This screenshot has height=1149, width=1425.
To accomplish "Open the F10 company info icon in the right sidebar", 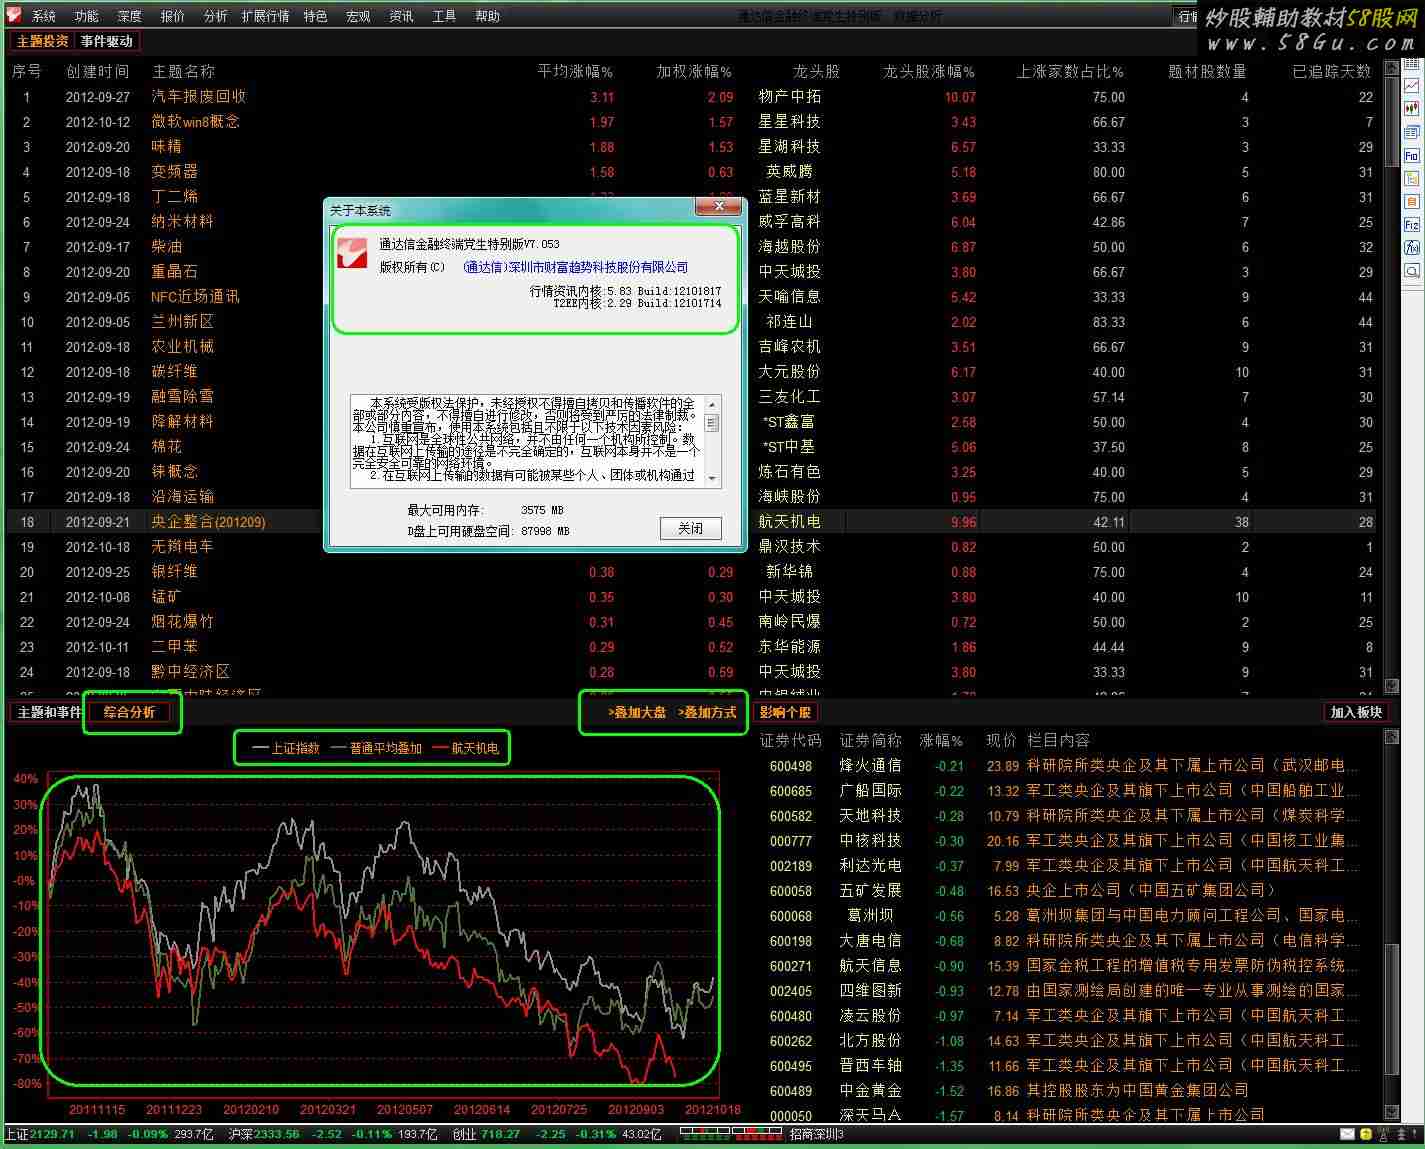I will pyautogui.click(x=1411, y=155).
